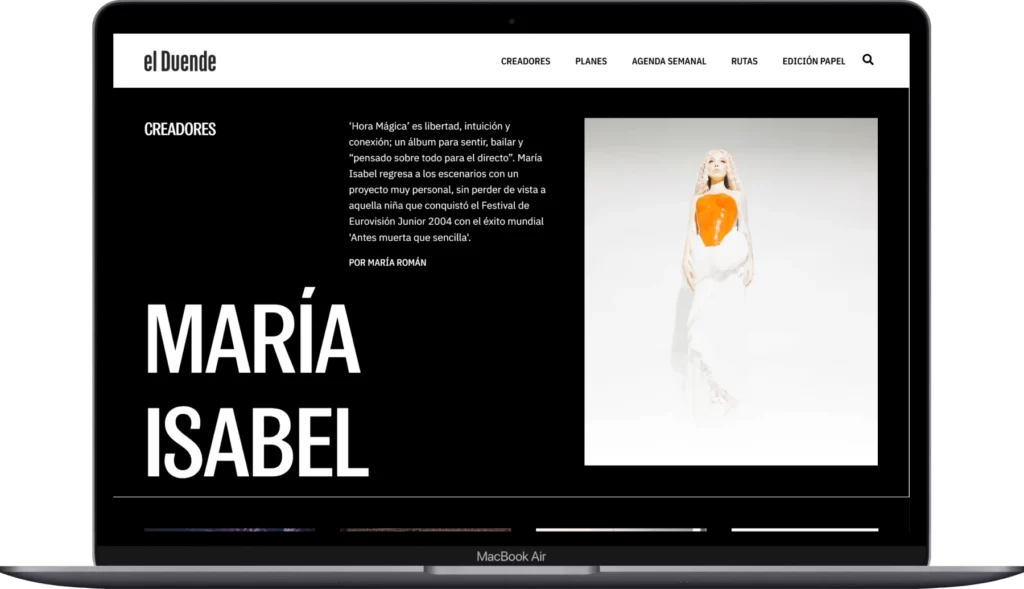Screen dimensions: 1024x589
Task: Select Planes in the top navigation
Action: [591, 61]
